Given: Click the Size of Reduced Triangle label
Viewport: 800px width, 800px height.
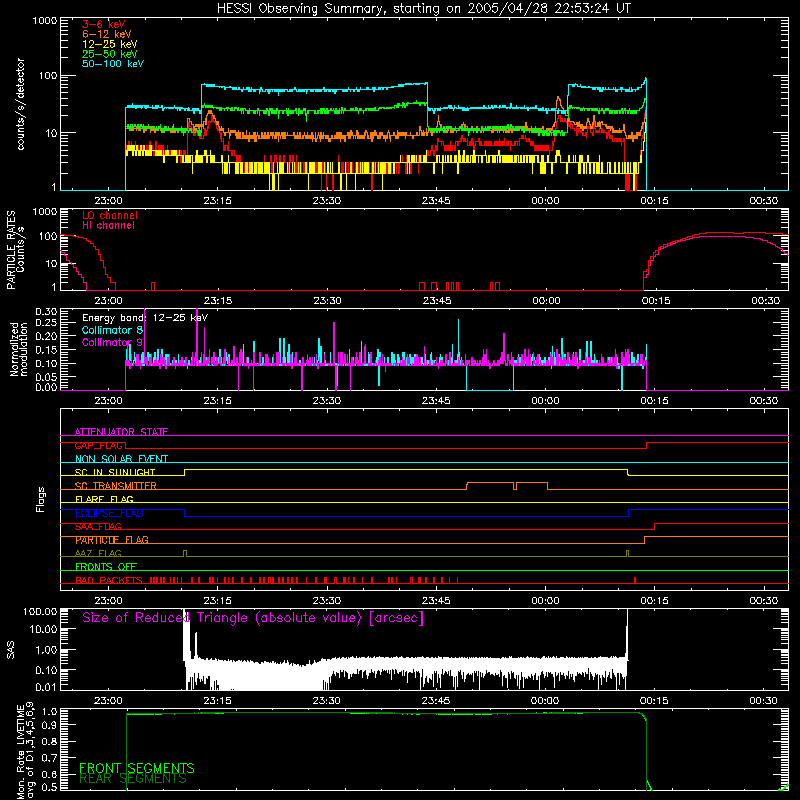Looking at the screenshot, I should [253, 618].
